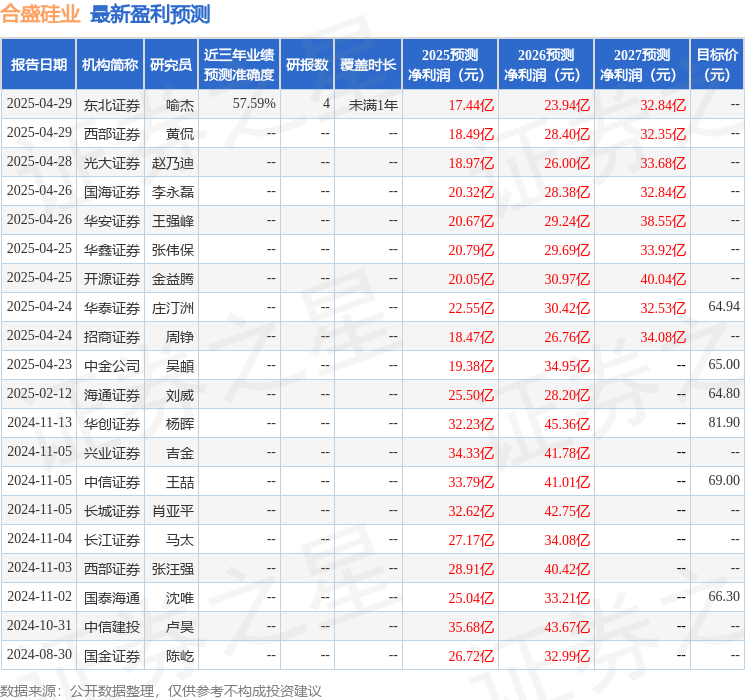Select 国金证券 institution cell
Image resolution: width=745 pixels, height=700 pixels.
tap(112, 656)
